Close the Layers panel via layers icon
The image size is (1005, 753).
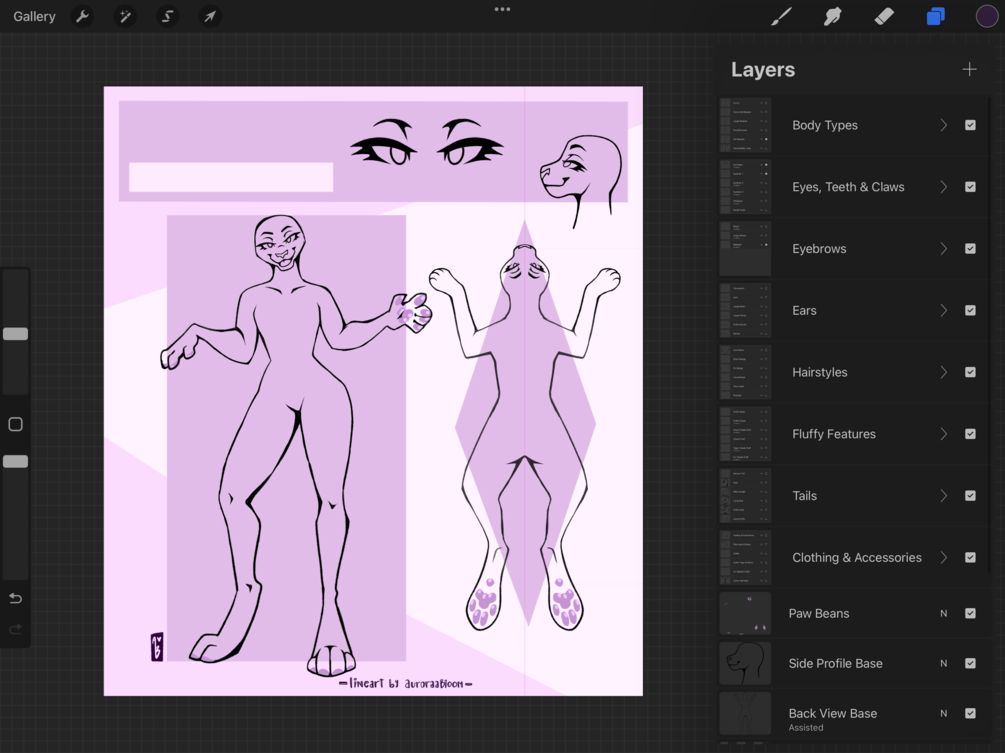coord(936,16)
